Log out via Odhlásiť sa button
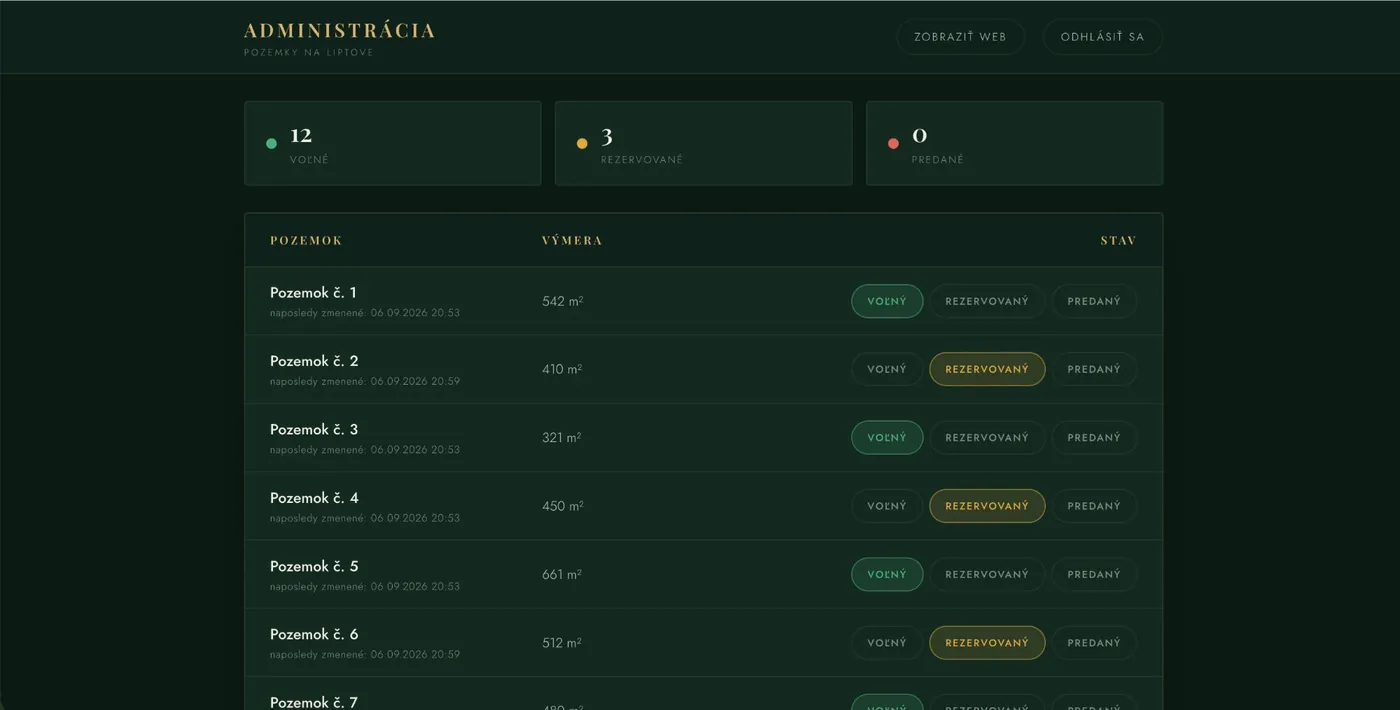This screenshot has height=710, width=1400. point(1102,37)
